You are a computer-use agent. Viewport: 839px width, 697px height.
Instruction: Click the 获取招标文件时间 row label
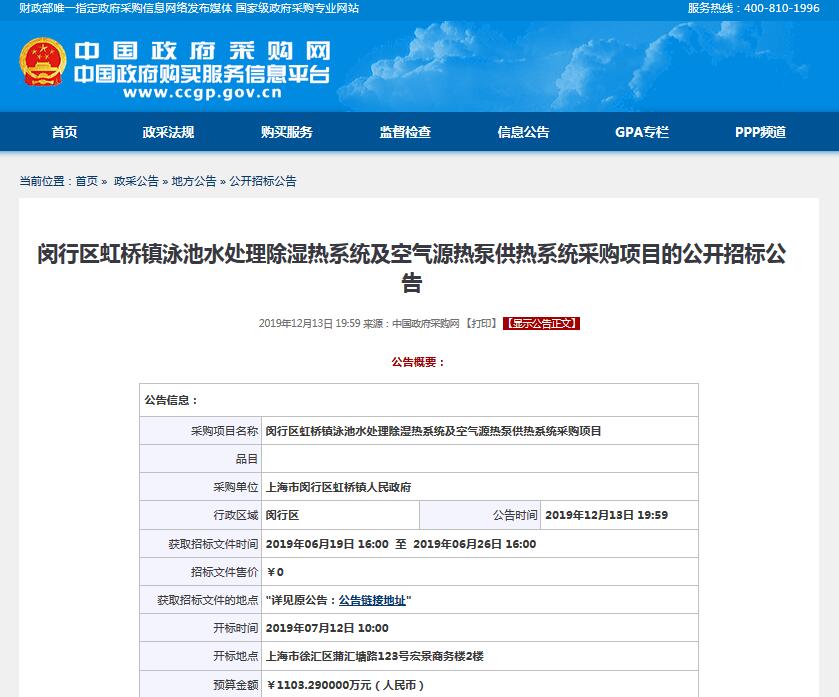click(x=213, y=544)
